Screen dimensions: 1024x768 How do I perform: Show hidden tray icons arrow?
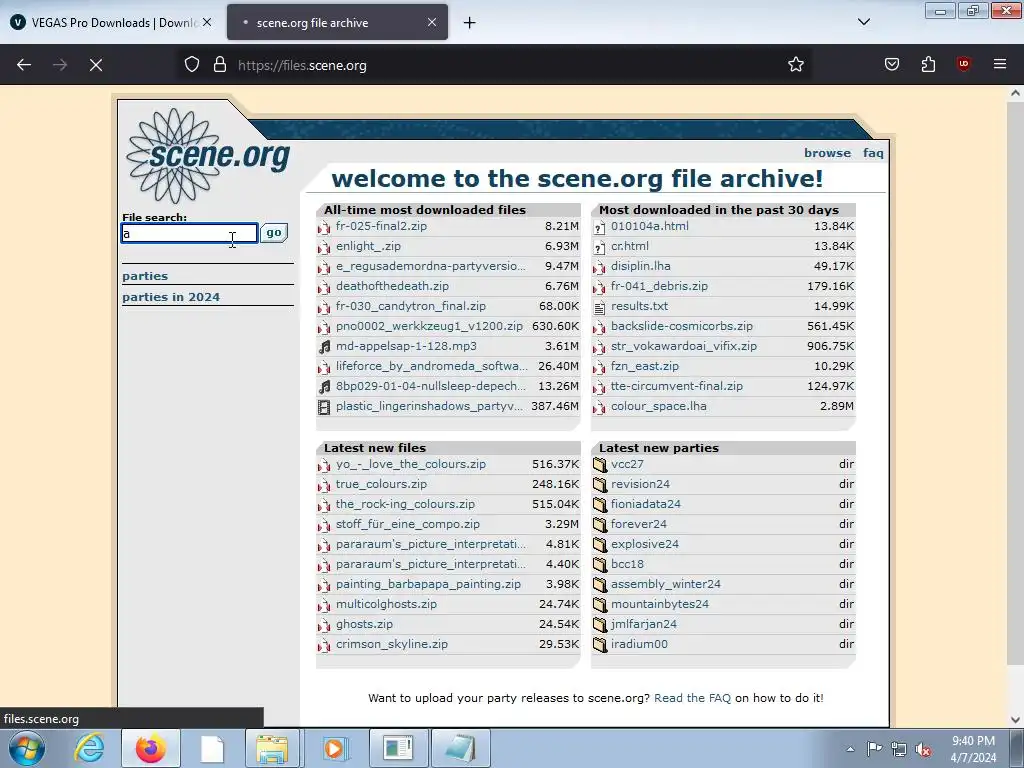tap(850, 749)
